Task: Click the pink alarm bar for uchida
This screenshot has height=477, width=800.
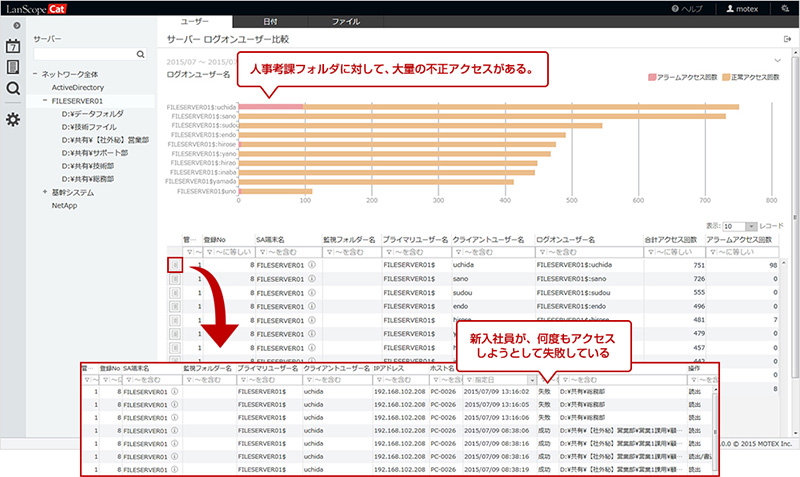Action: pyautogui.click(x=271, y=107)
